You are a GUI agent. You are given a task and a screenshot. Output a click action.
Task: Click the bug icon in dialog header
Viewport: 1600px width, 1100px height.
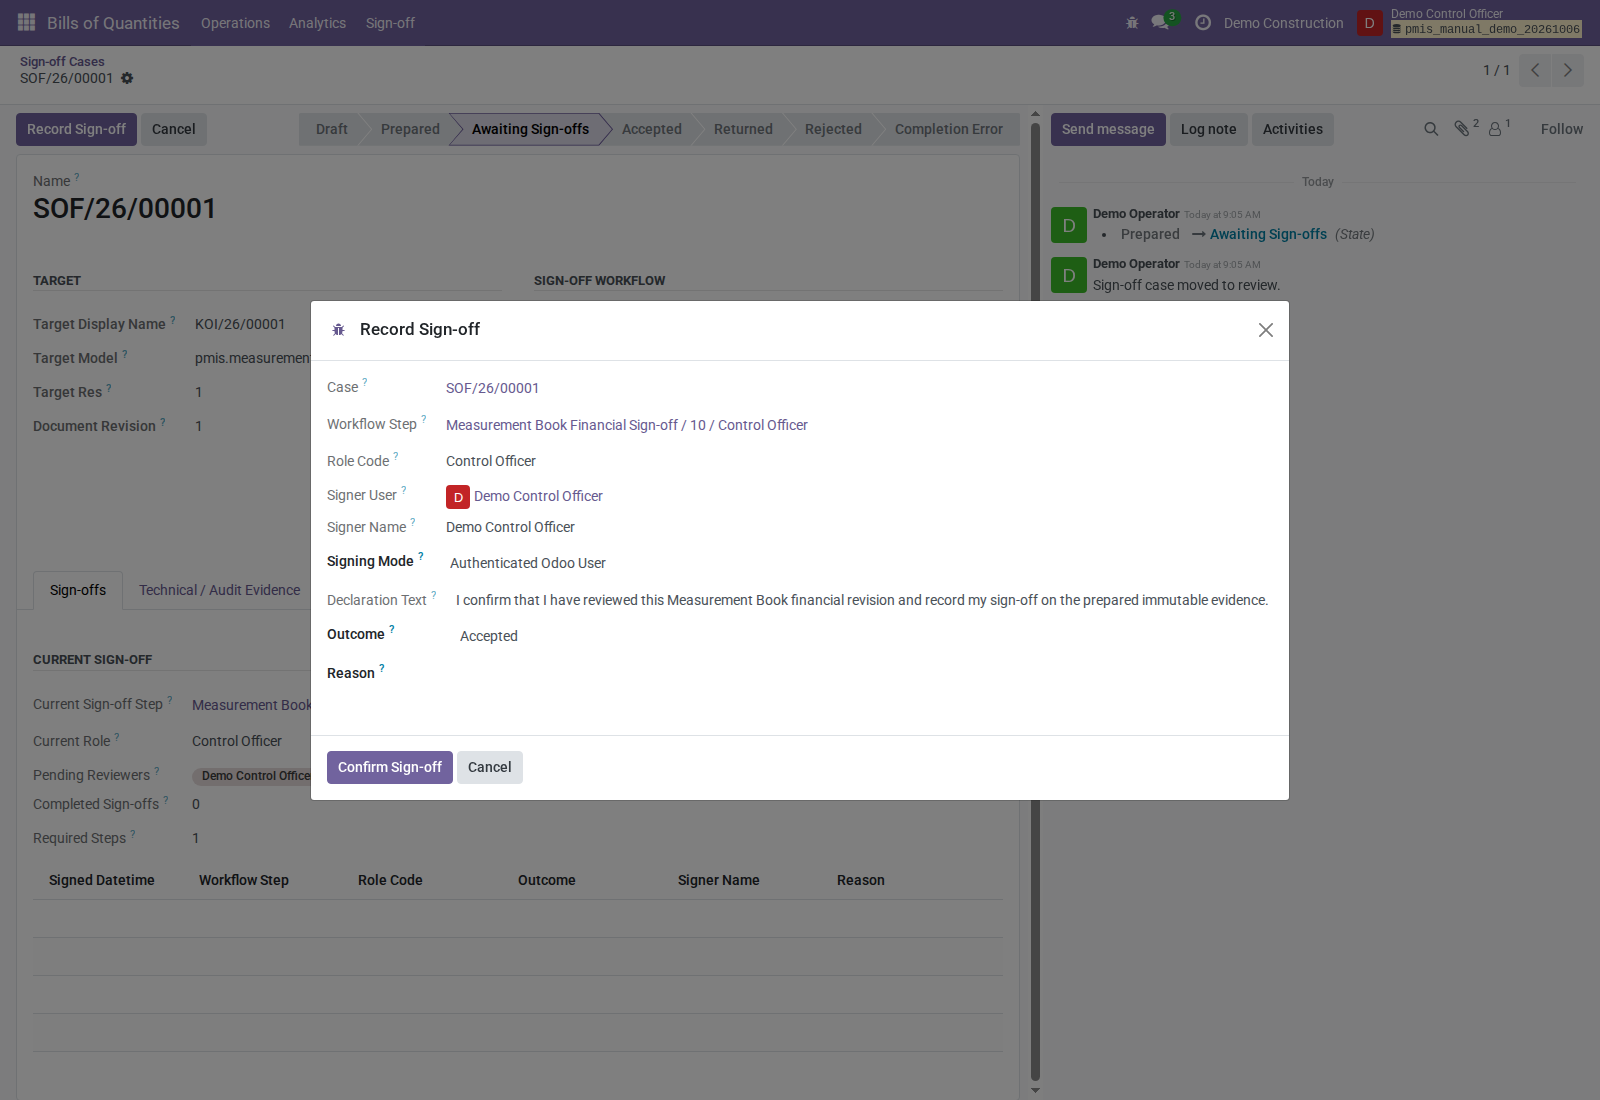(338, 330)
